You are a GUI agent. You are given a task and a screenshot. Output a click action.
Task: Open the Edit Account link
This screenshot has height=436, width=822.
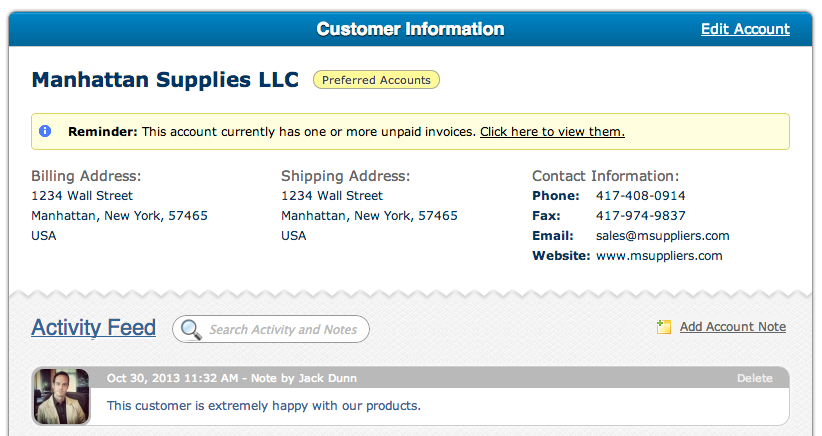click(x=745, y=29)
